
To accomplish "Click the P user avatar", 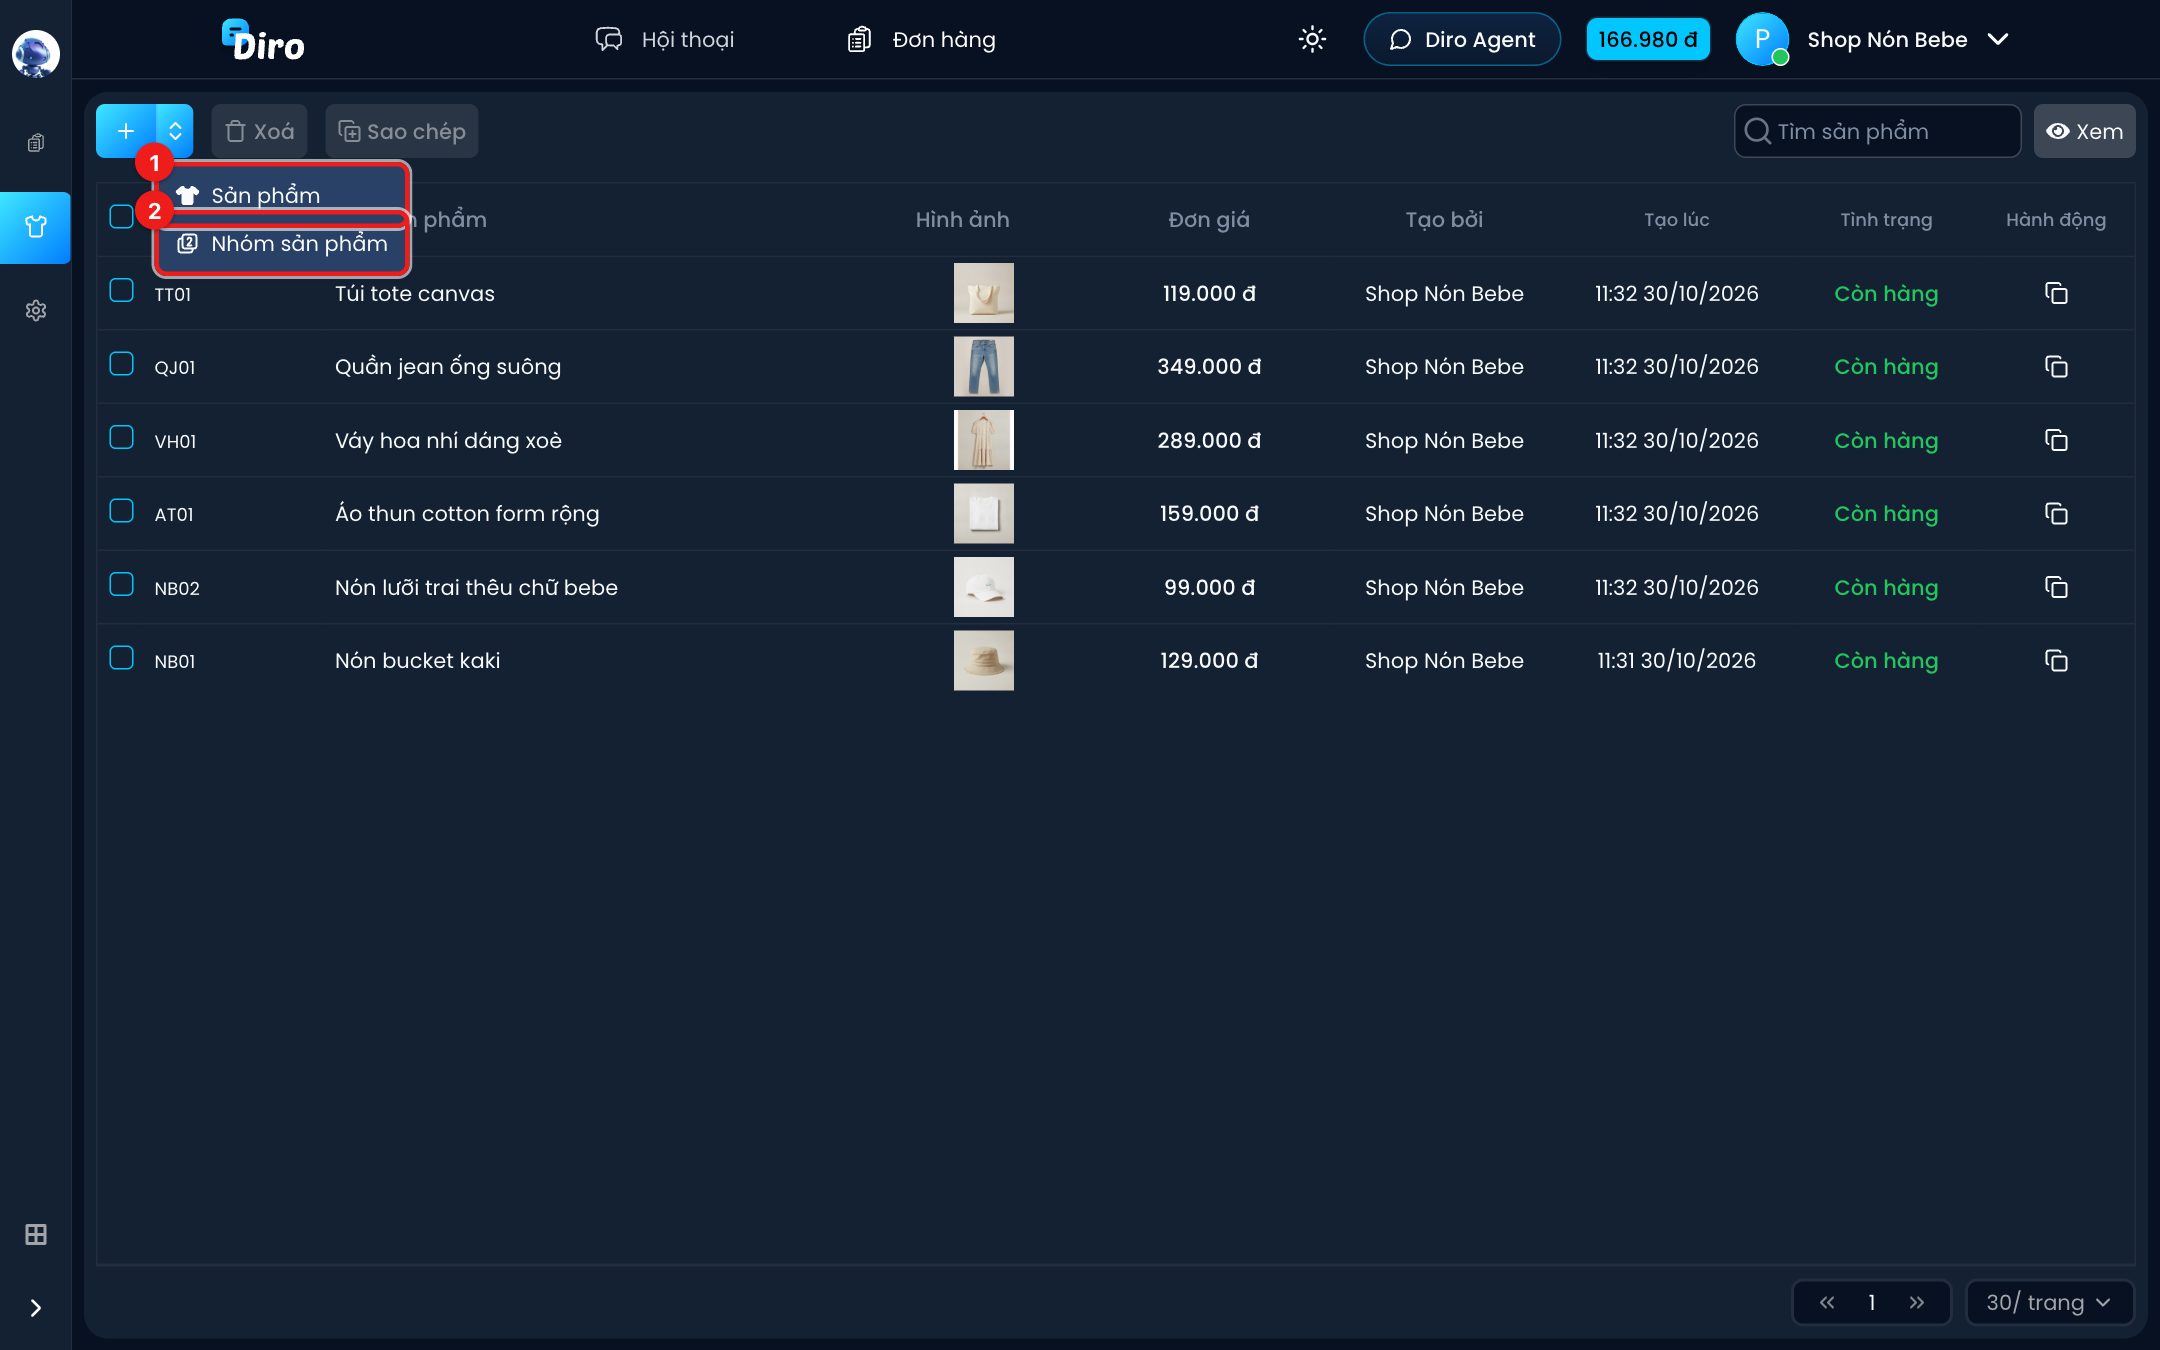I will click(x=1762, y=39).
